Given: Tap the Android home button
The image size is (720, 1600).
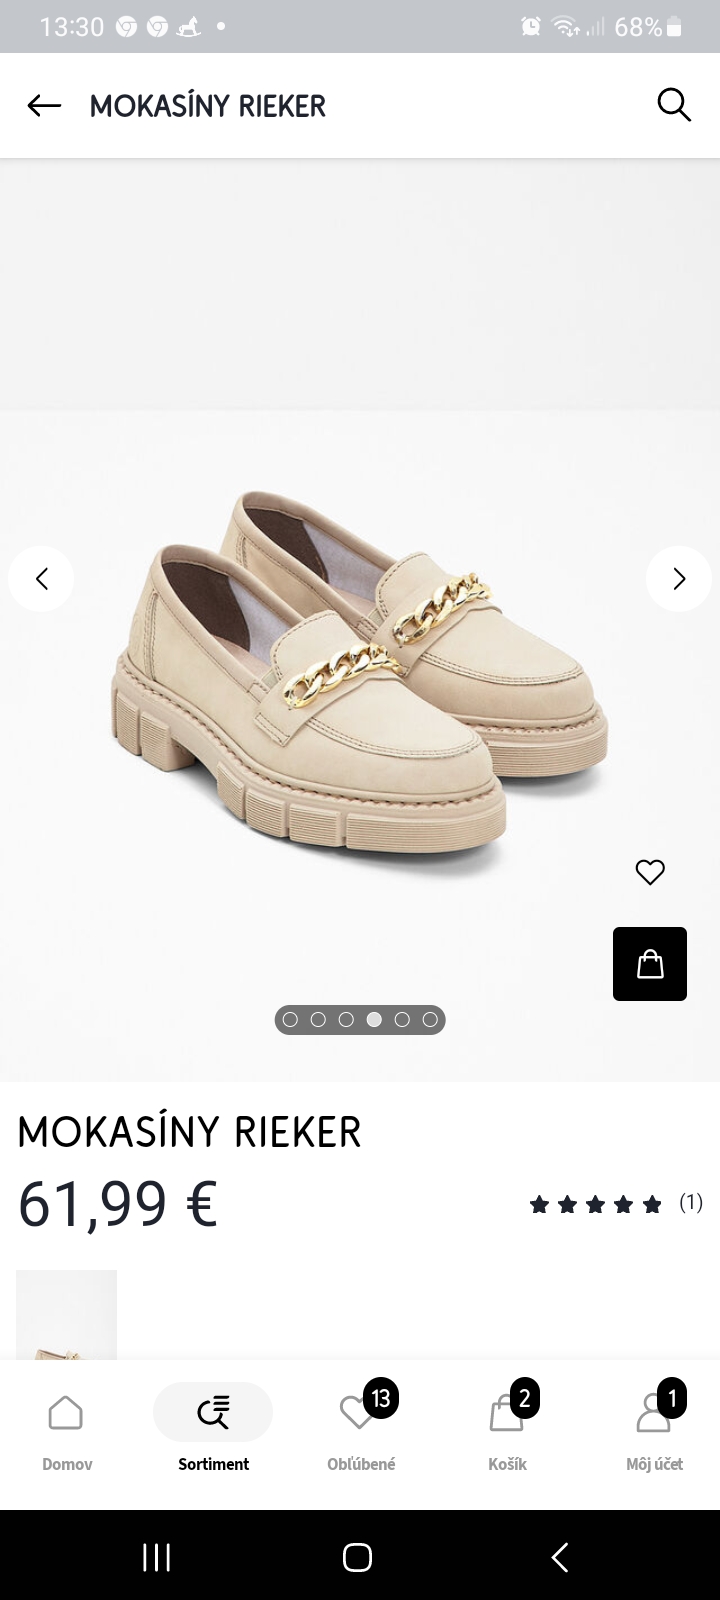Looking at the screenshot, I should point(357,1557).
